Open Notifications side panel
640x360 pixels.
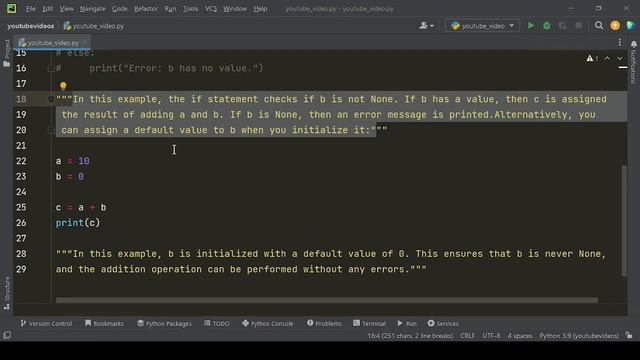633,62
